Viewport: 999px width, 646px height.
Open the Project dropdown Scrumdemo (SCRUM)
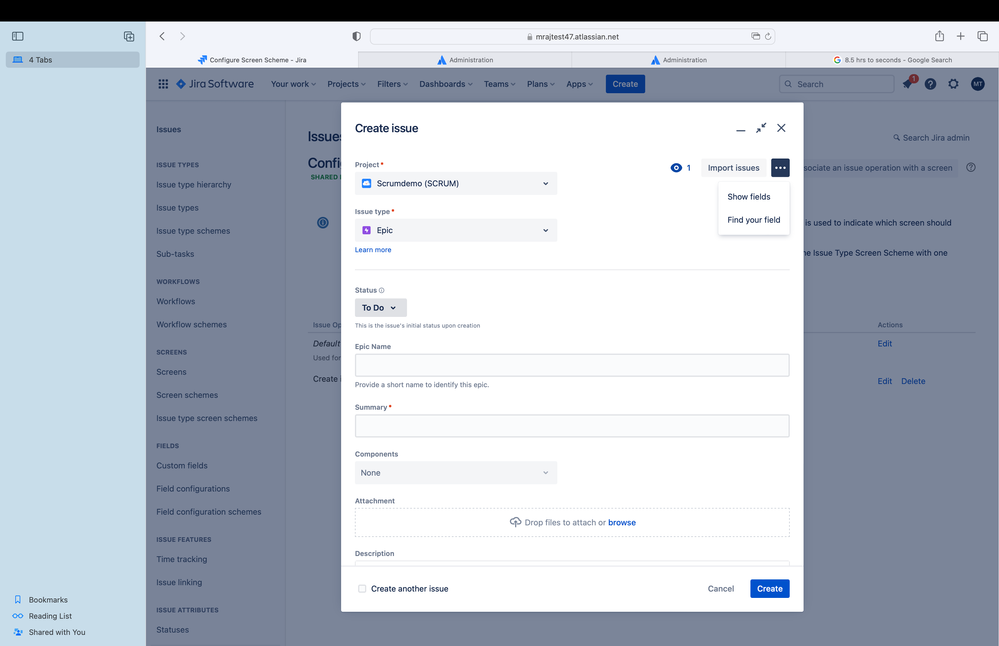[x=456, y=183]
